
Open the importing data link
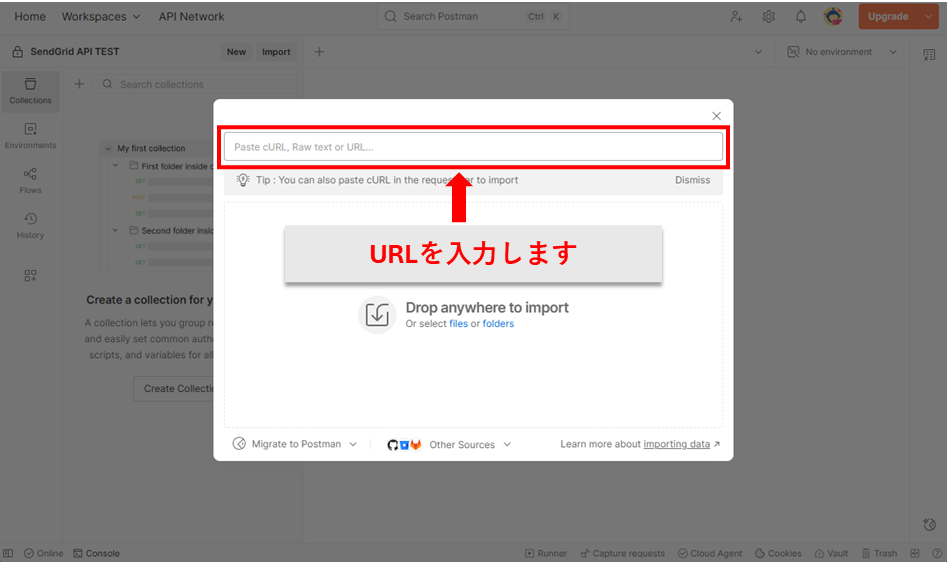point(676,444)
